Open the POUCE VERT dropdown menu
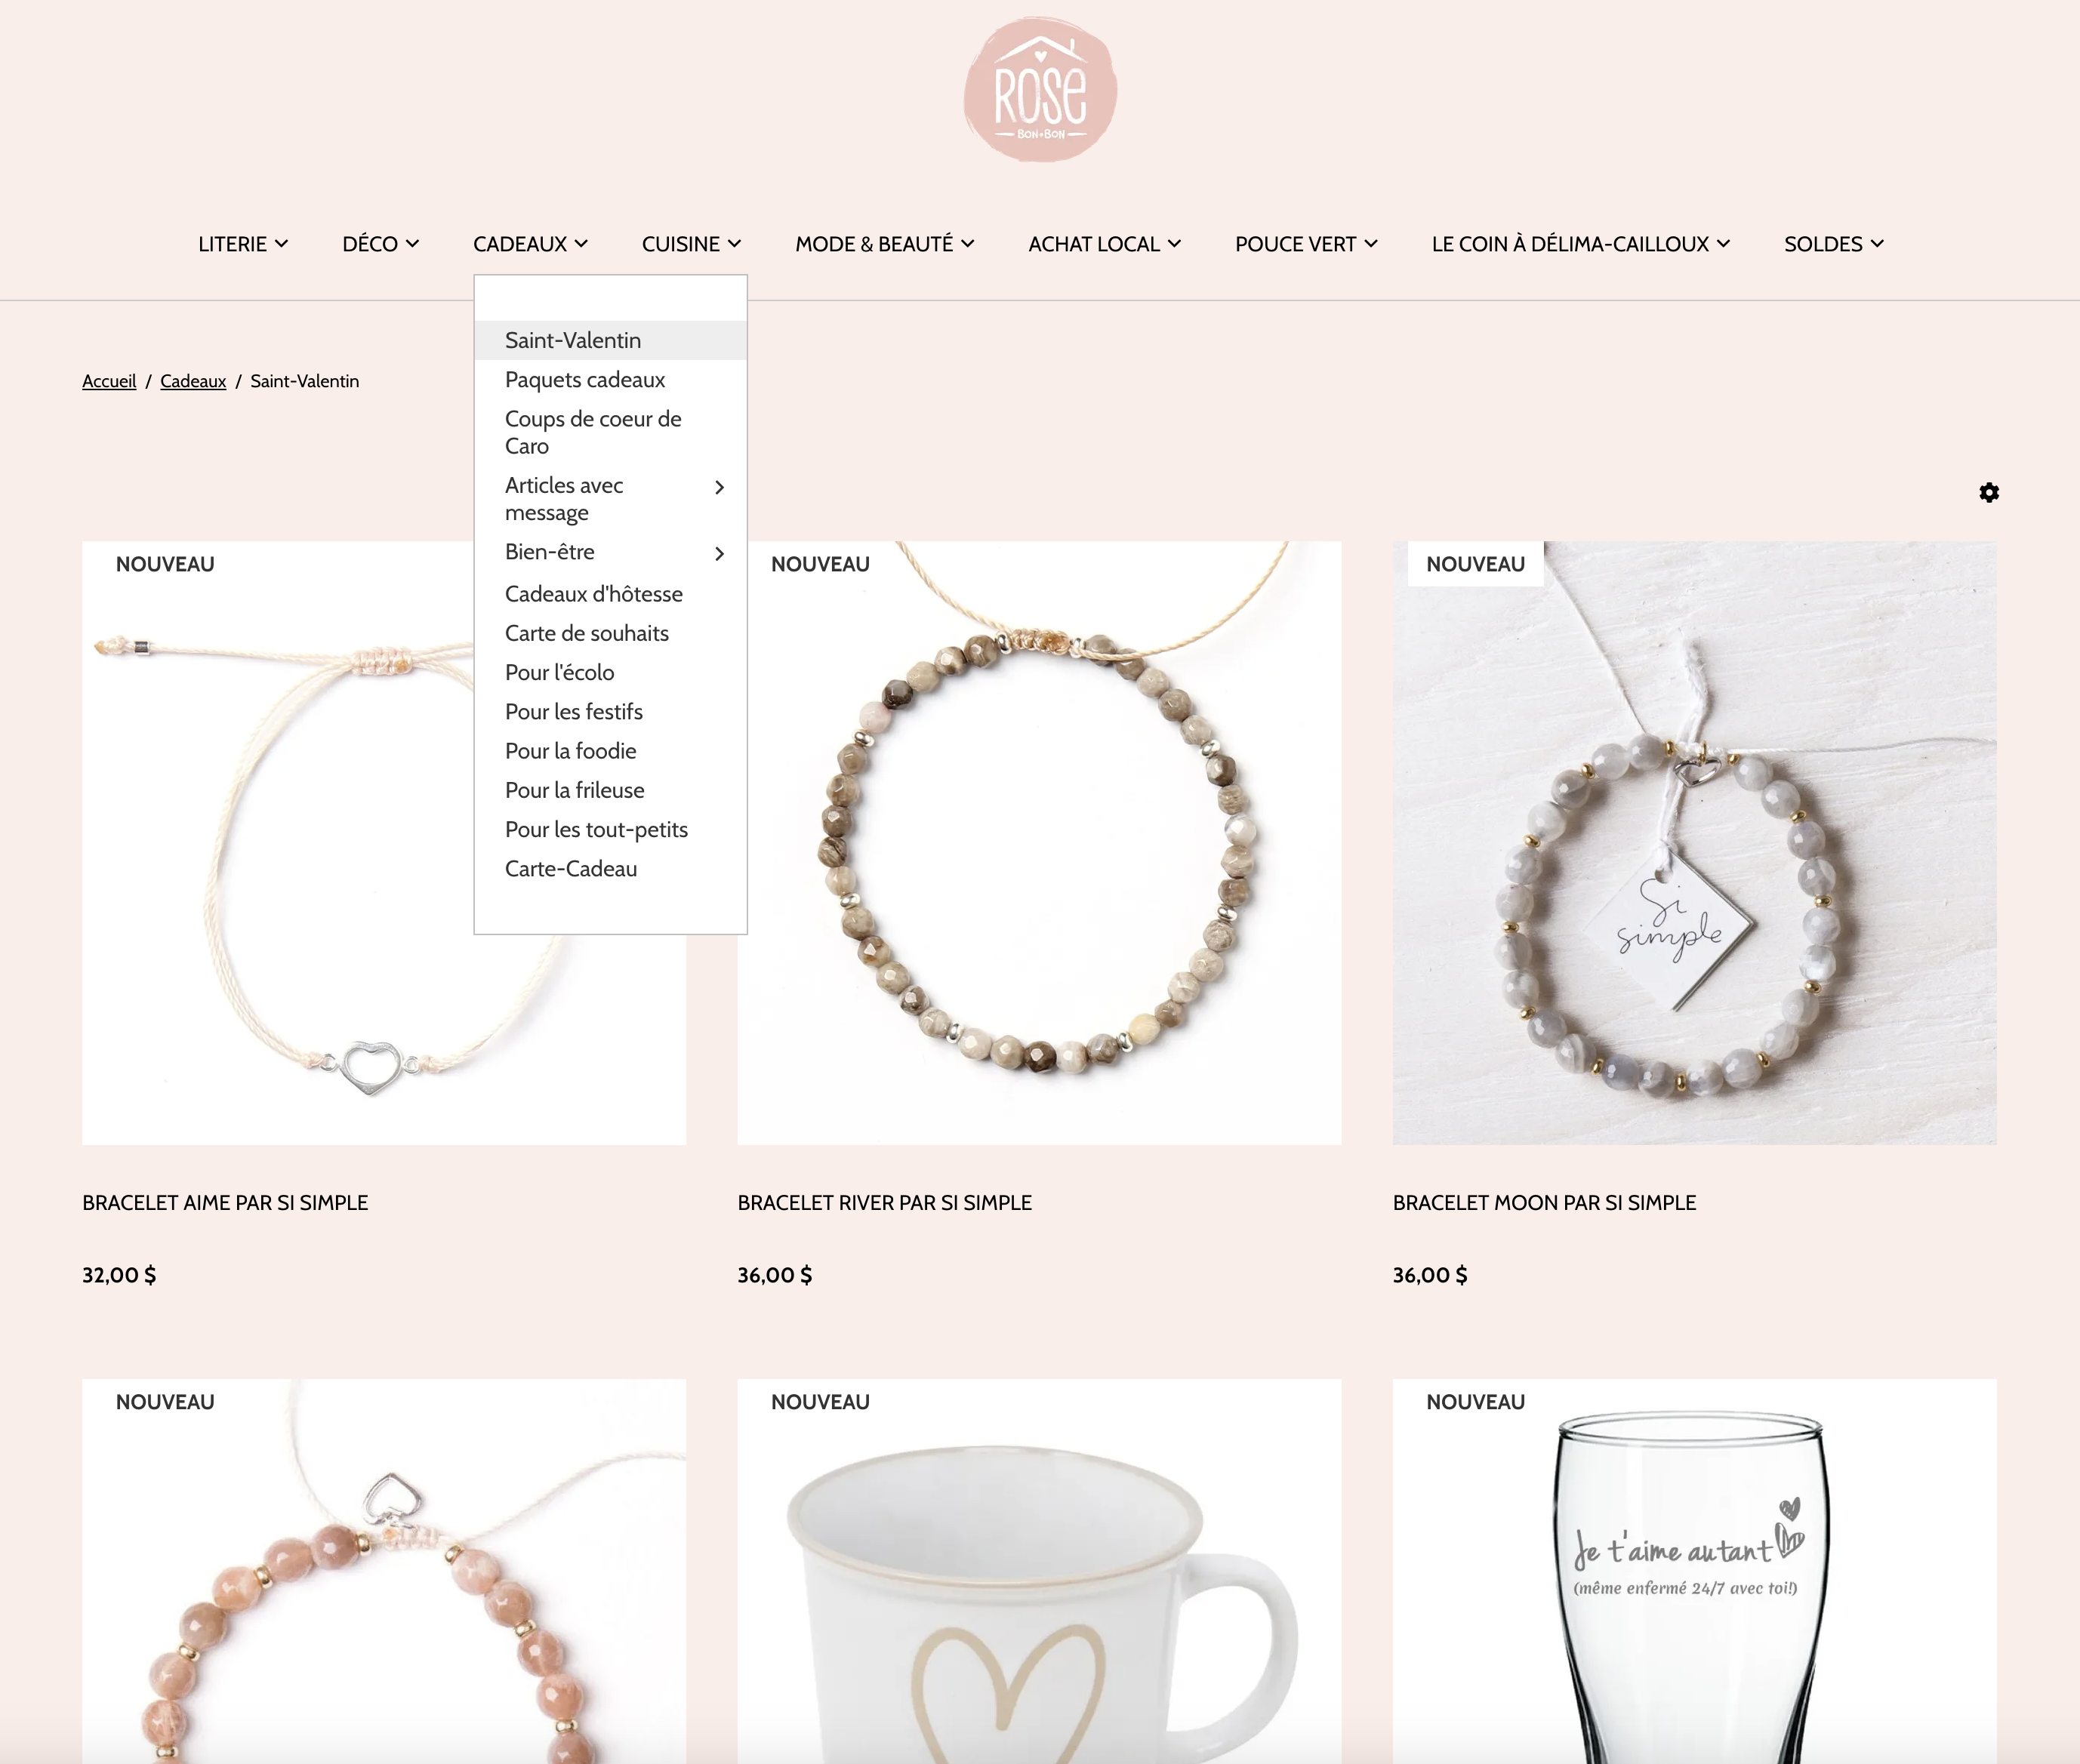The height and width of the screenshot is (1764, 2080). [x=1306, y=244]
